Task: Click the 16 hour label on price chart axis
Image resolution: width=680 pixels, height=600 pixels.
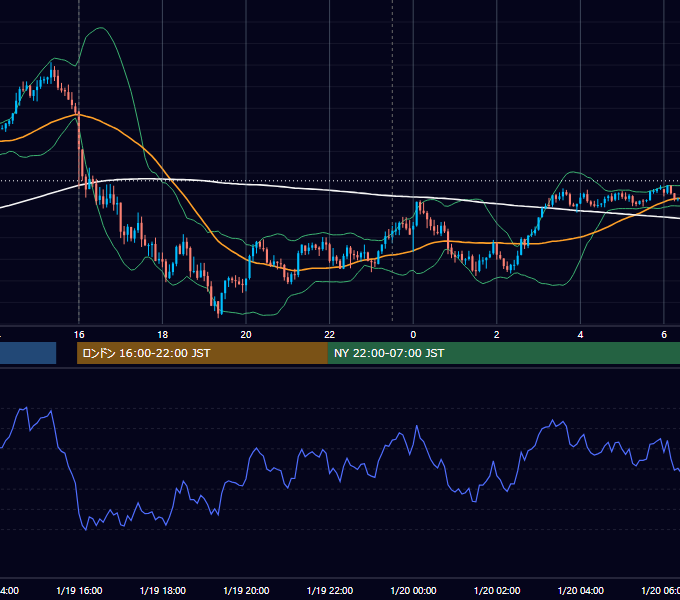Action: pos(79,335)
